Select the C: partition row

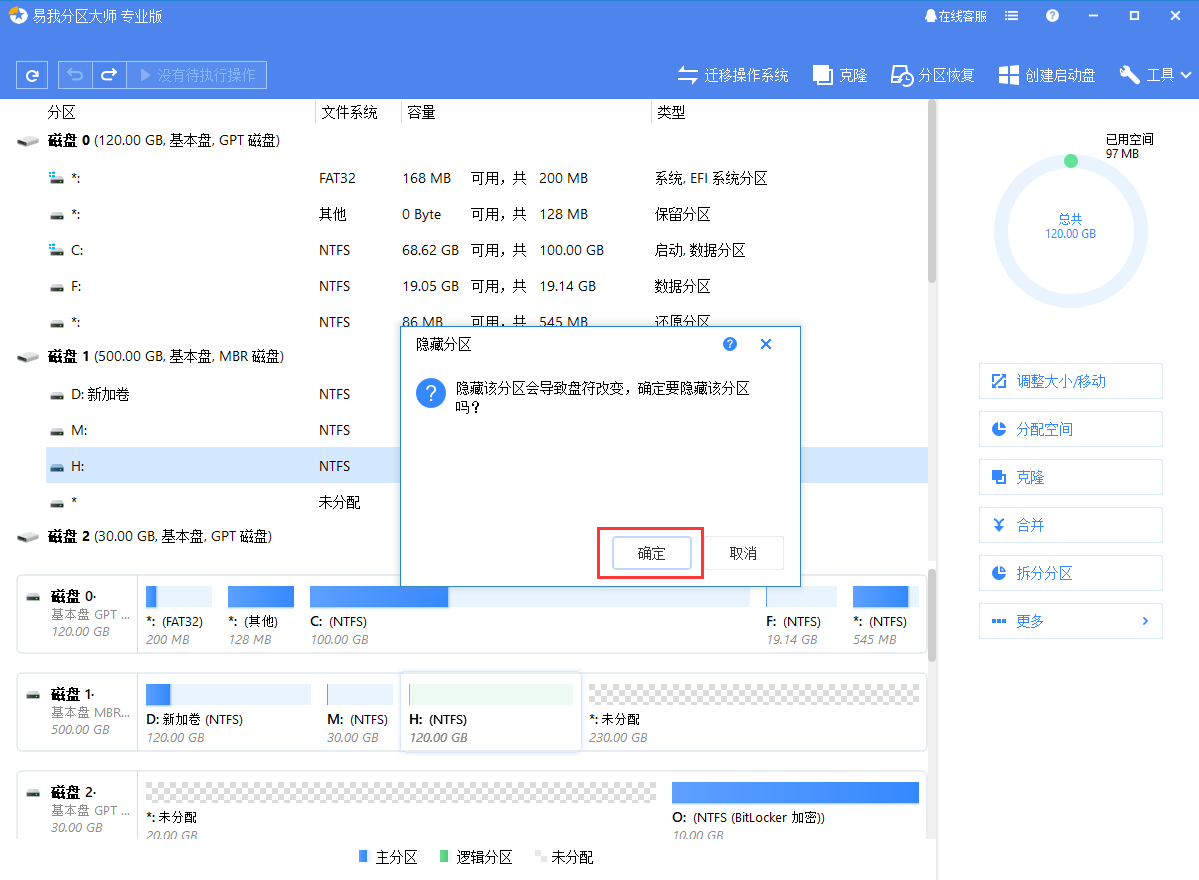click(400, 250)
